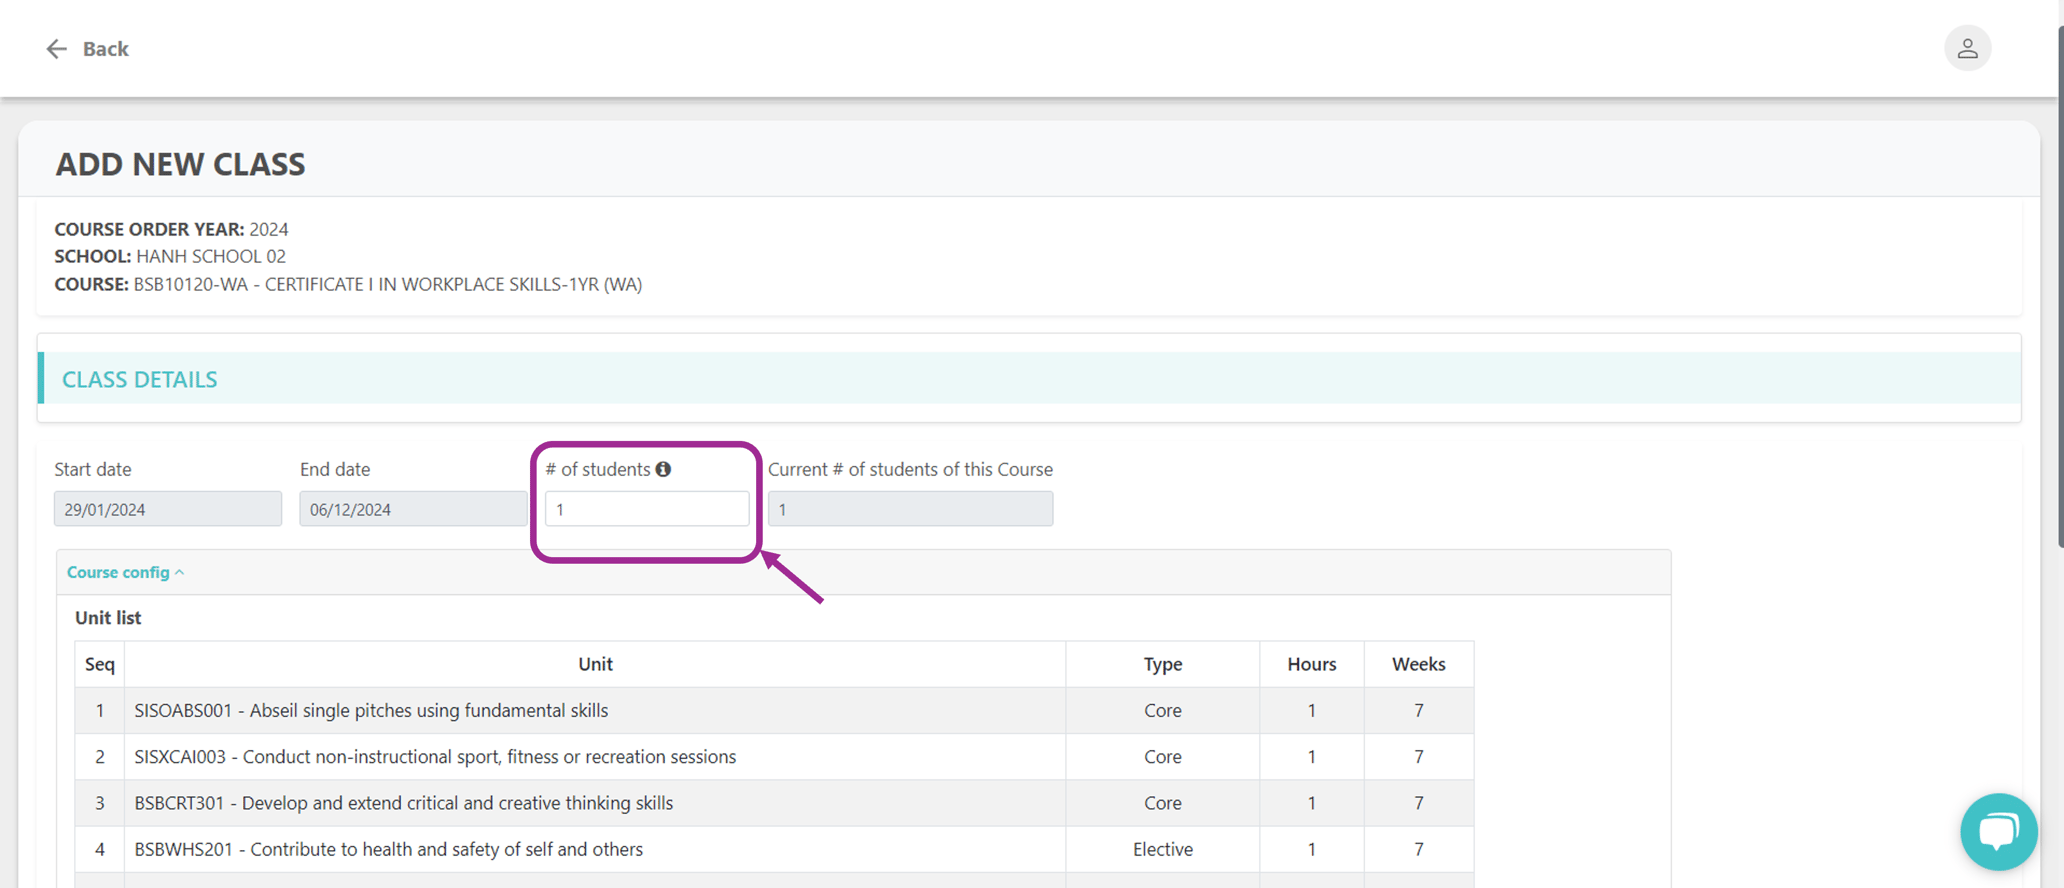Select the SISXCAI003 unit row

tap(774, 757)
